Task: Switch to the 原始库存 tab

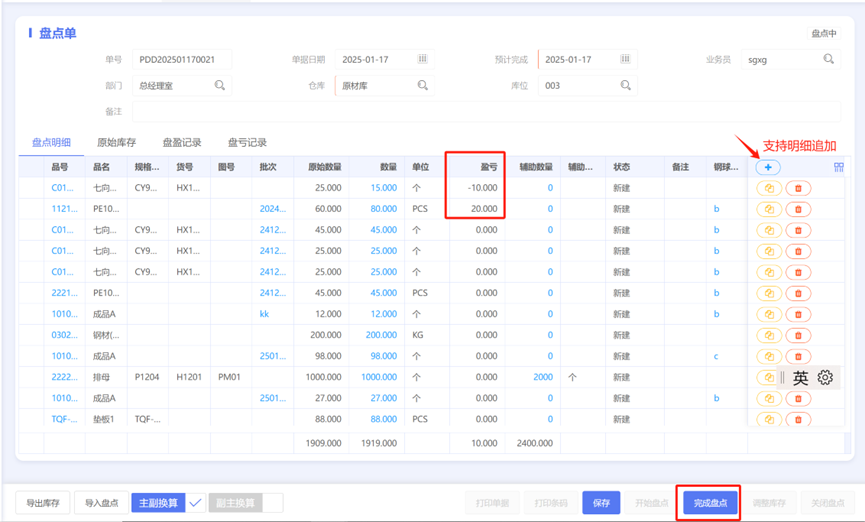Action: [116, 142]
